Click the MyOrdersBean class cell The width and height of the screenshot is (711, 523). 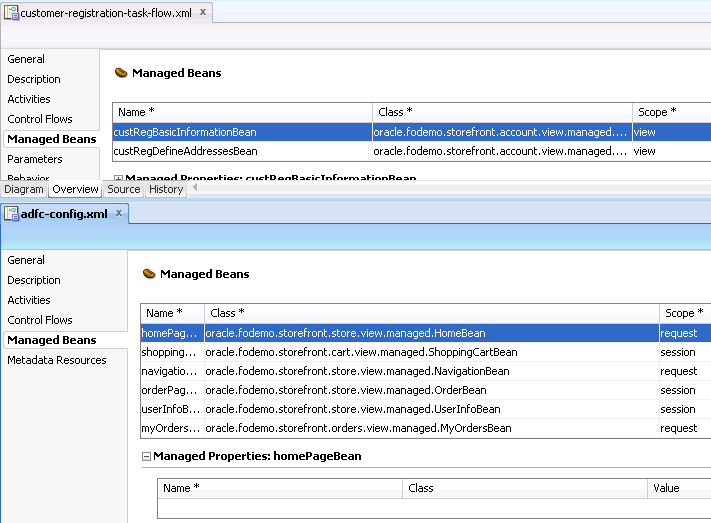coord(432,428)
